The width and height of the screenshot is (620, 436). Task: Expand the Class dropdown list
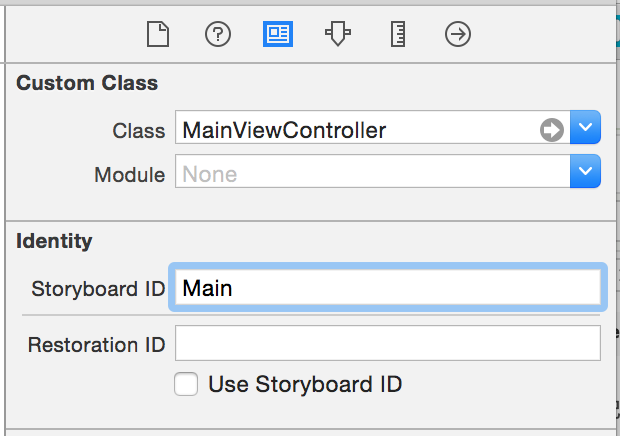click(586, 127)
